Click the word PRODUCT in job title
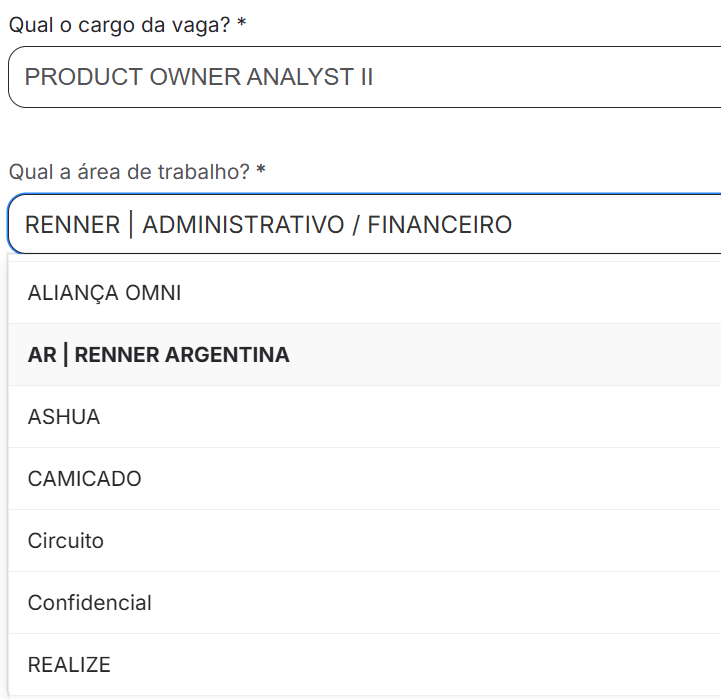 (84, 77)
